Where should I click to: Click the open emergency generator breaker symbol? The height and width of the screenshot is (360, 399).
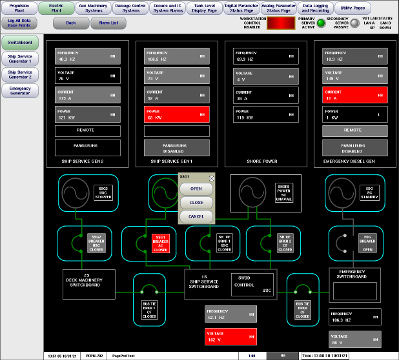click(342, 243)
